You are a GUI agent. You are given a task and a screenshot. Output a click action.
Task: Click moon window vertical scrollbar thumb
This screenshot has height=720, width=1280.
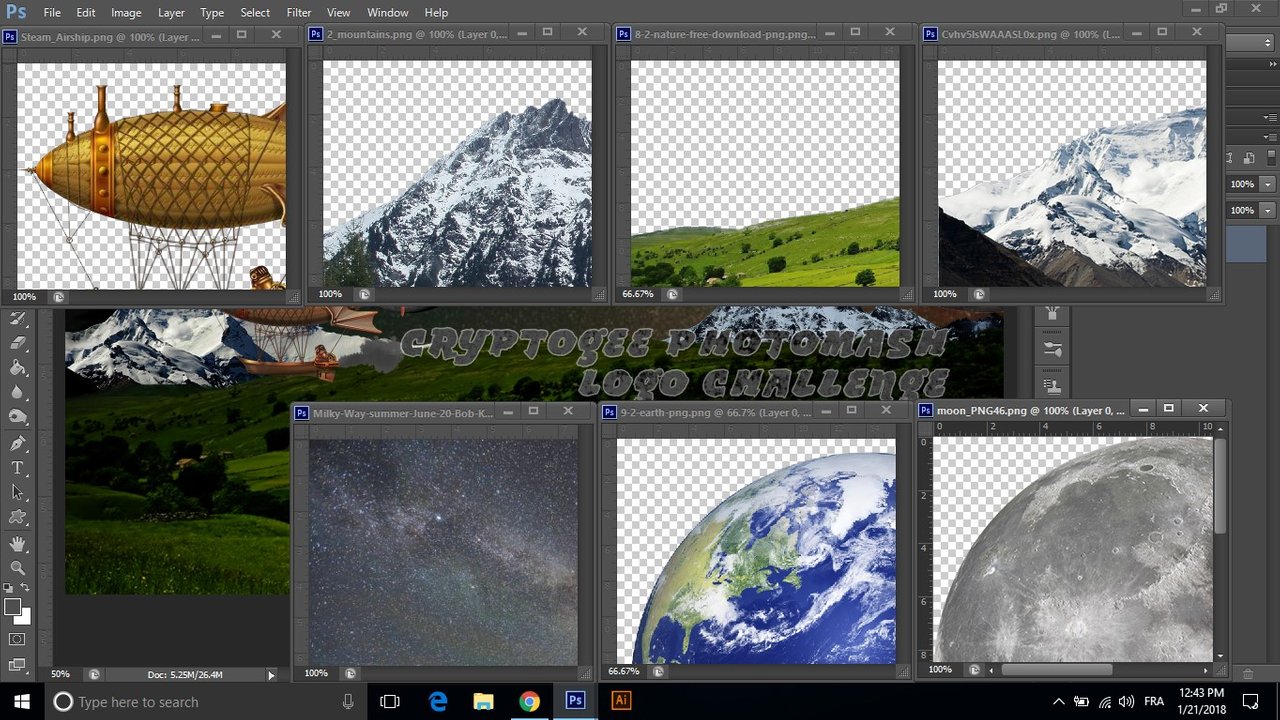click(1219, 486)
